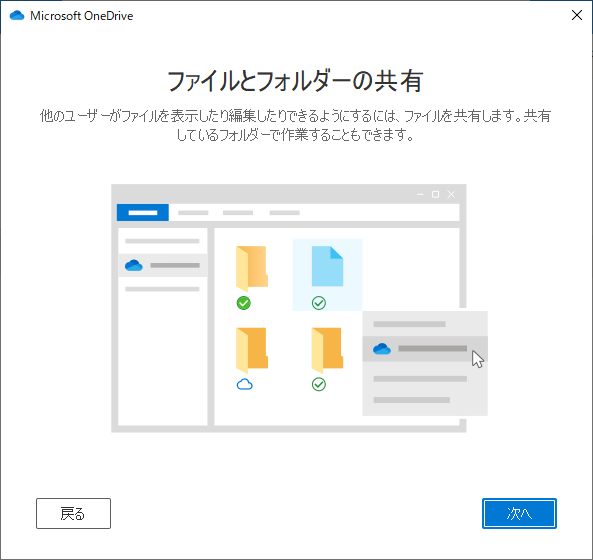Click the highlighted blue document file icon
The height and width of the screenshot is (560, 593).
click(x=327, y=266)
